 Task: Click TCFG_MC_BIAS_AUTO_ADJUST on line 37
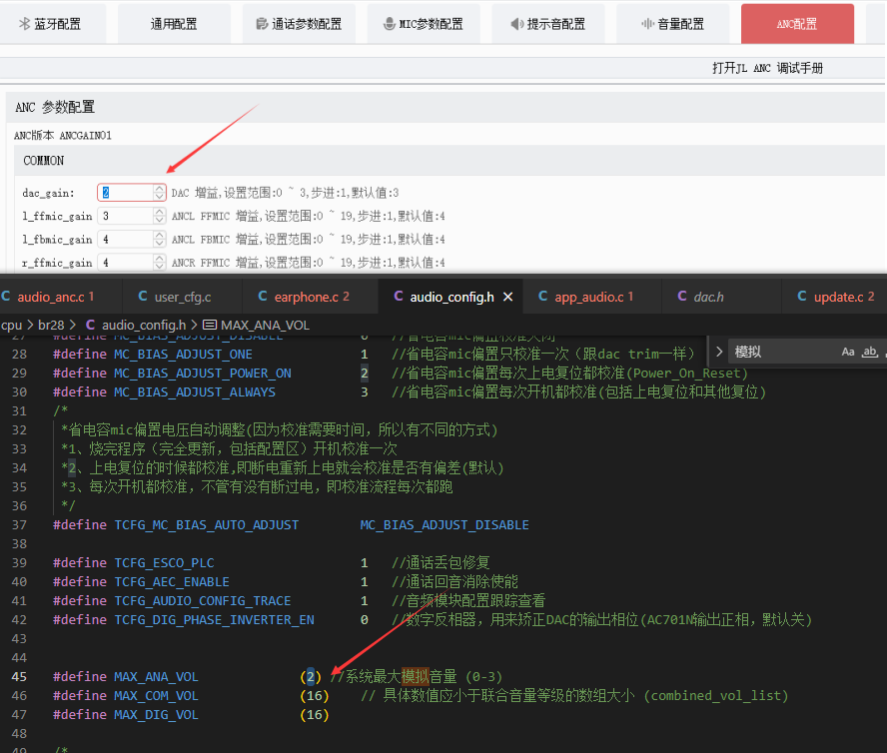coord(206,525)
